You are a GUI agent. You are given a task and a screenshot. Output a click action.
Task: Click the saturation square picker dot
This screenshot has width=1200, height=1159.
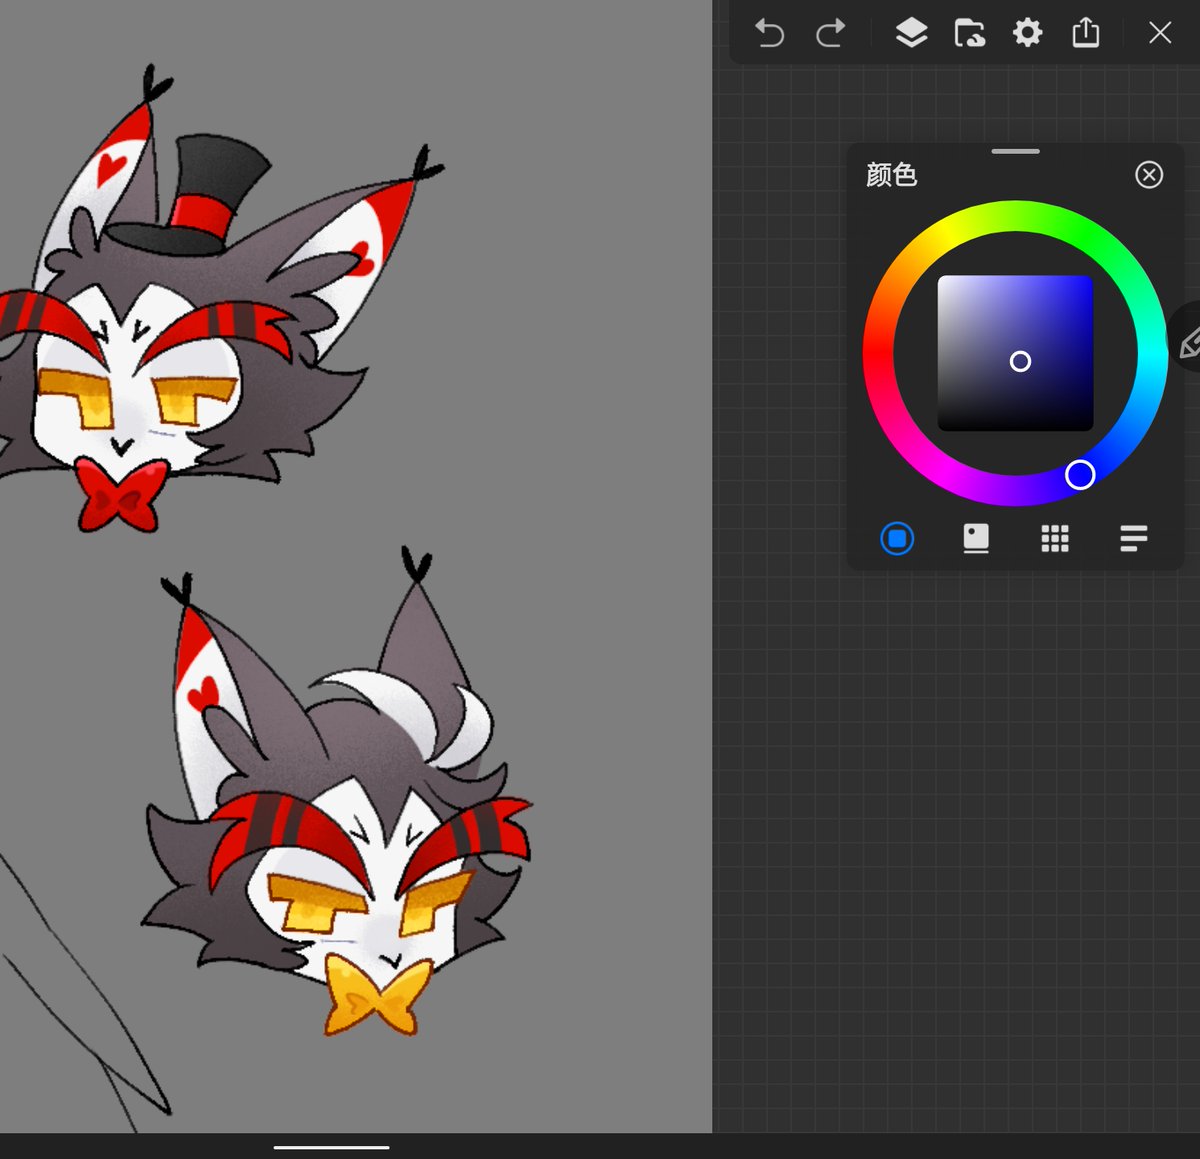click(1020, 361)
